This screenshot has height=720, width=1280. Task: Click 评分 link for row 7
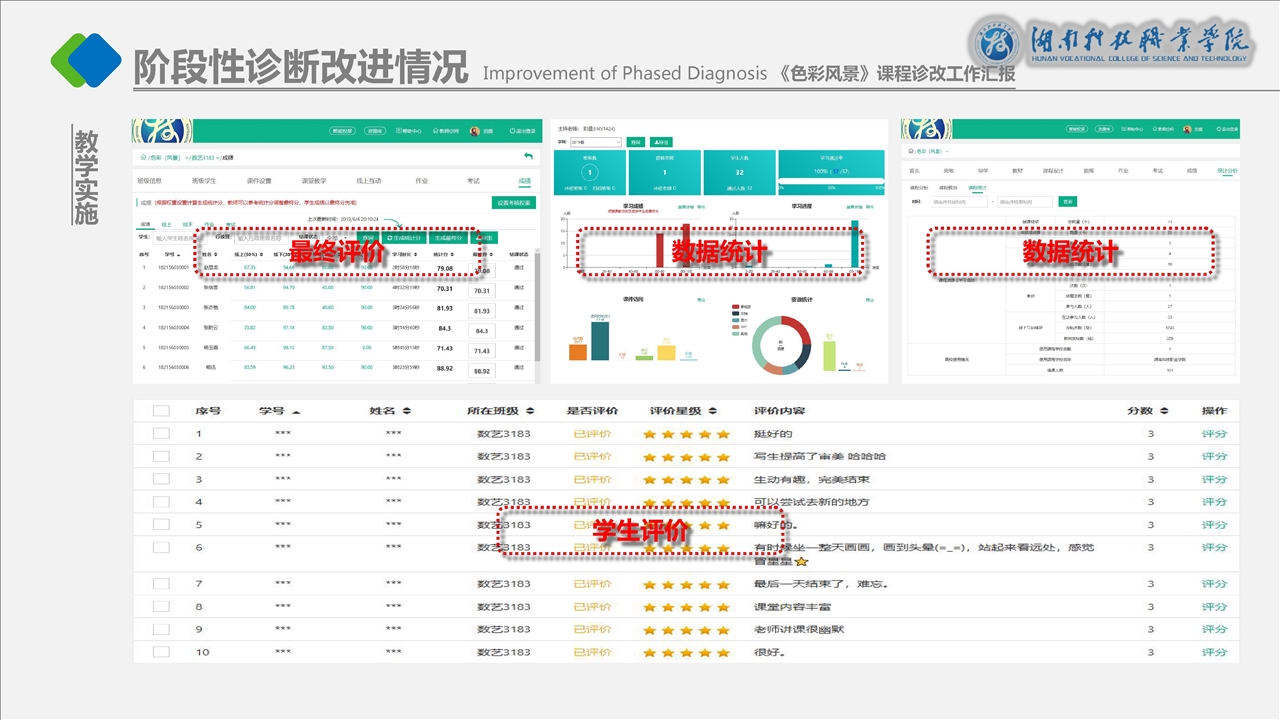1214,584
